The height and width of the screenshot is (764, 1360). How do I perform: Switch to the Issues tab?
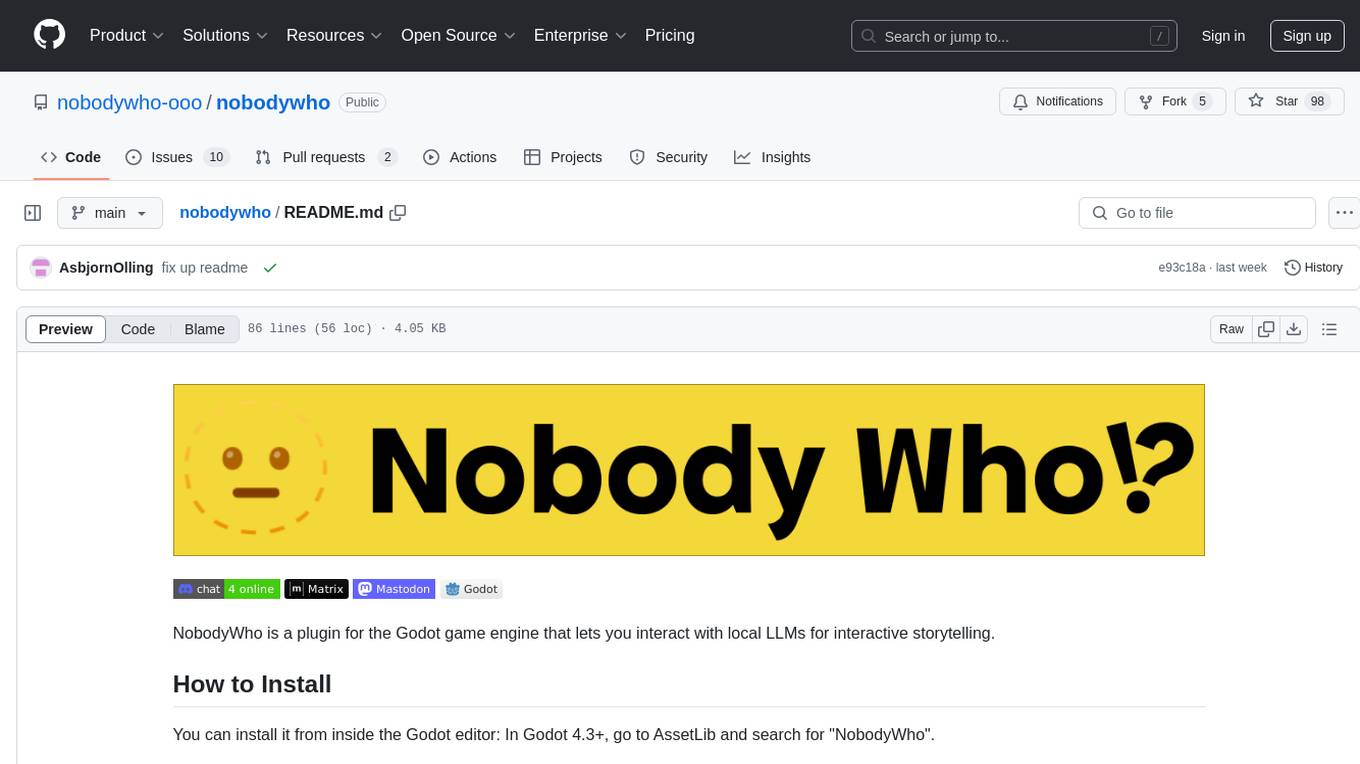[x=177, y=157]
